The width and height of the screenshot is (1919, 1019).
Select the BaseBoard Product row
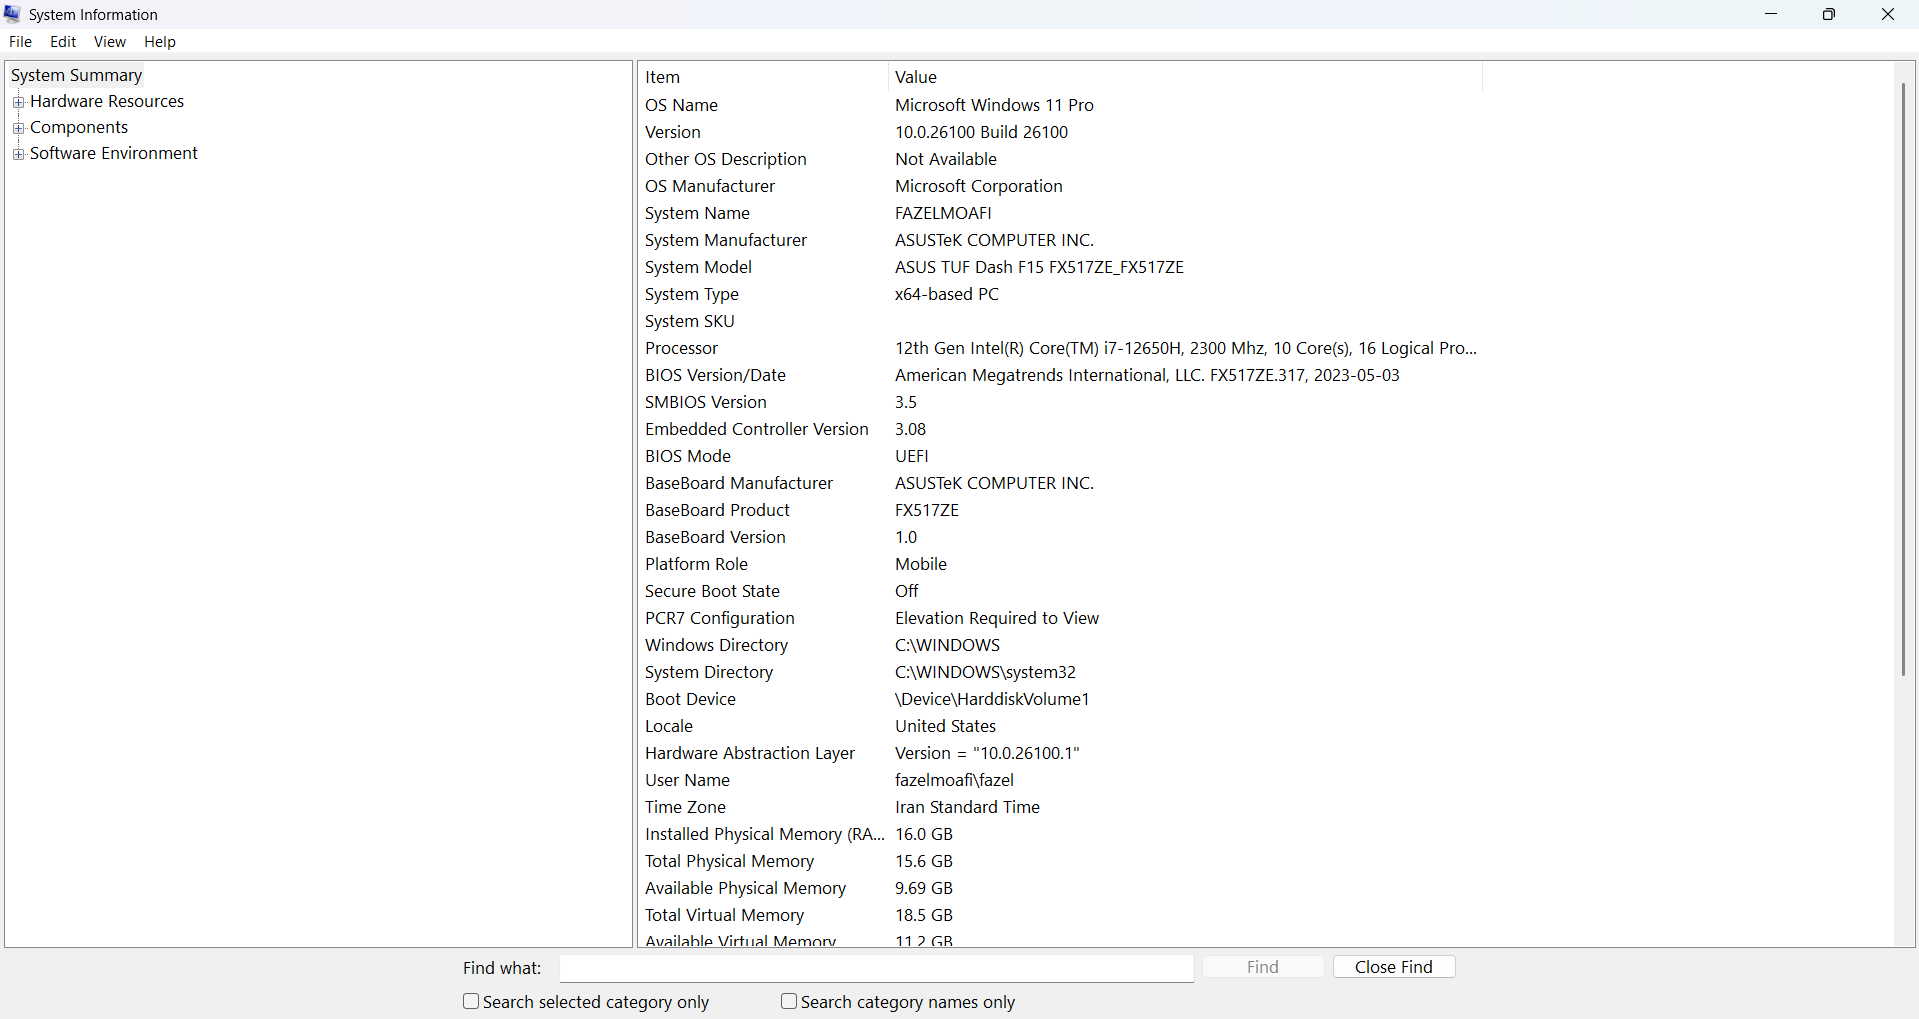pyautogui.click(x=1060, y=510)
